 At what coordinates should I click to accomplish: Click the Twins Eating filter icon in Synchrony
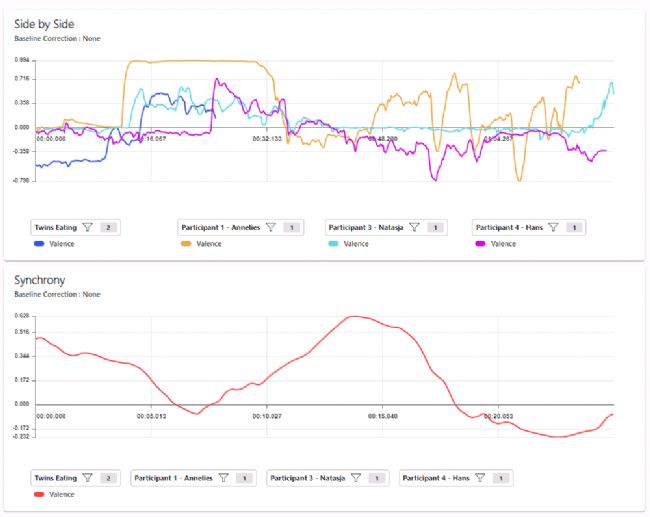coord(88,478)
